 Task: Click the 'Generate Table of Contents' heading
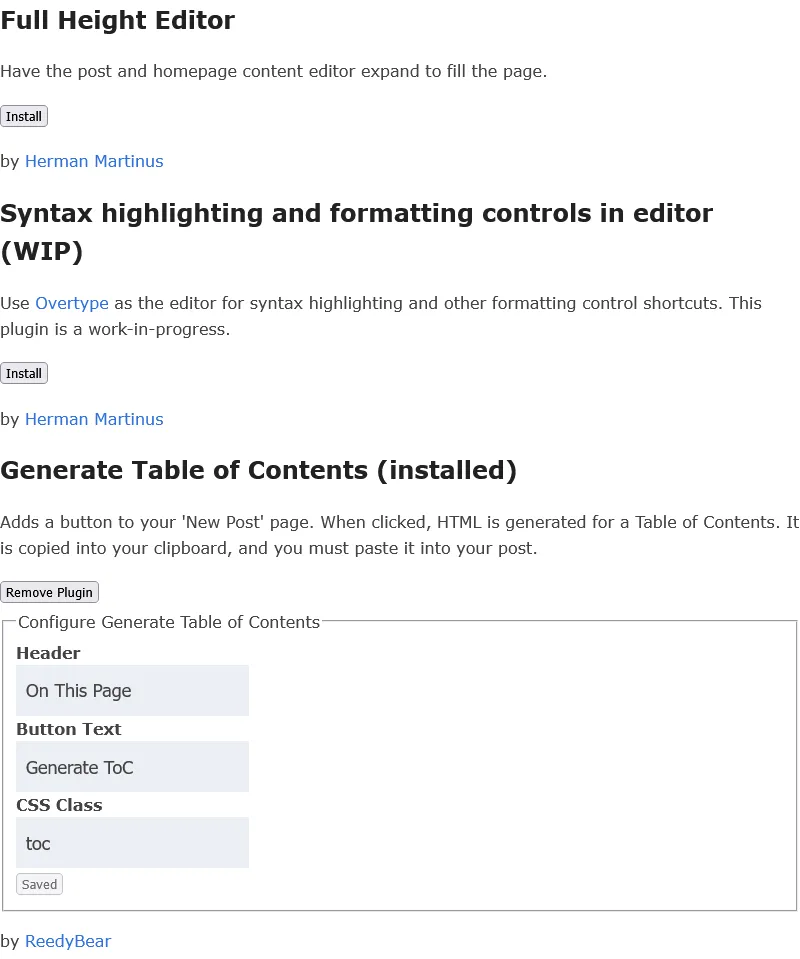tap(259, 470)
